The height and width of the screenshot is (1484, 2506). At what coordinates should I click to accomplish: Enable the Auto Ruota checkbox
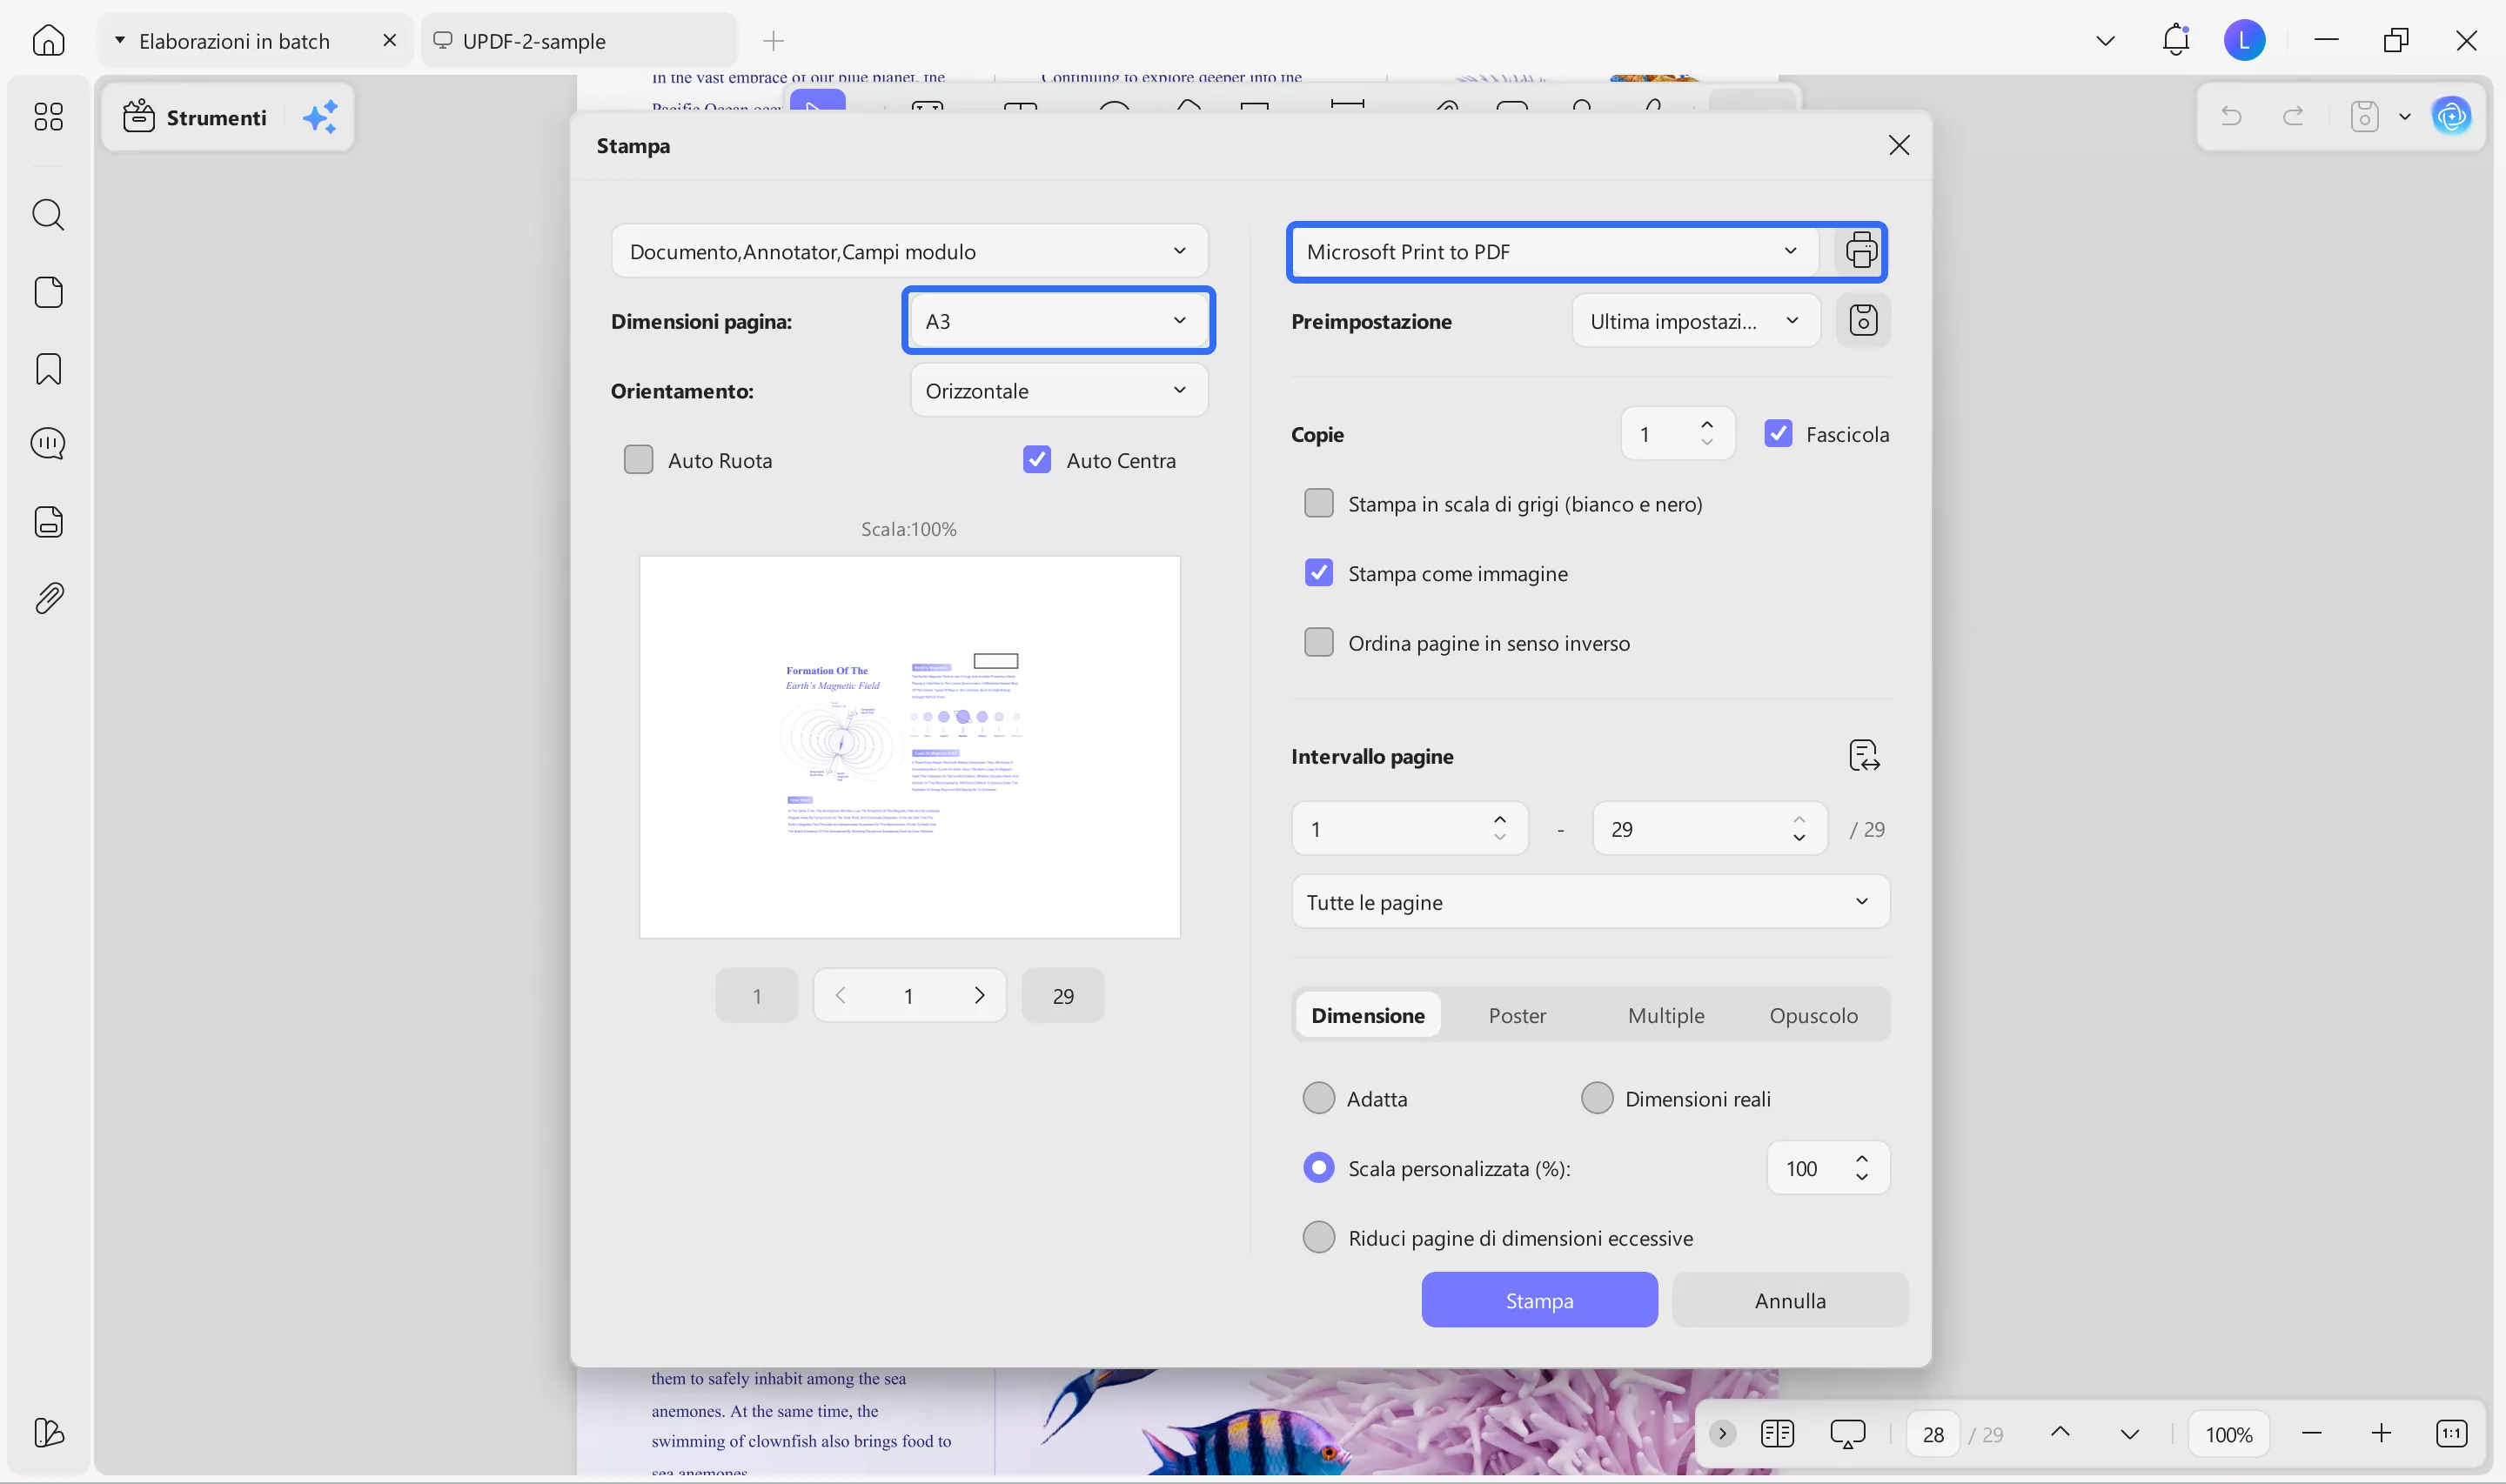[638, 460]
